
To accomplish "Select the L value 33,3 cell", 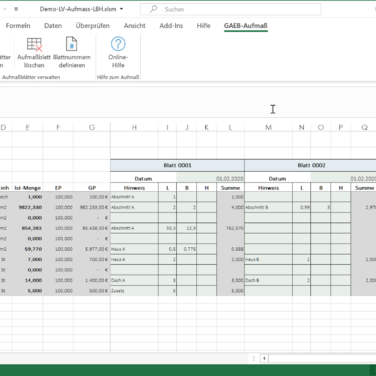I will [167, 228].
